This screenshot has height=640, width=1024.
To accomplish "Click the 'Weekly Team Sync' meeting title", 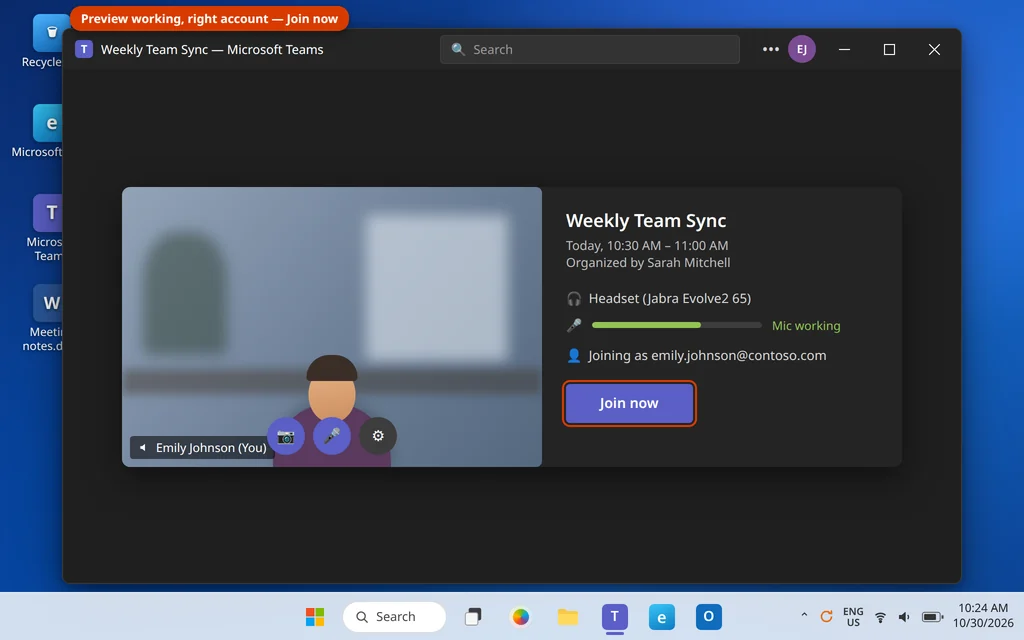I will pyautogui.click(x=645, y=221).
